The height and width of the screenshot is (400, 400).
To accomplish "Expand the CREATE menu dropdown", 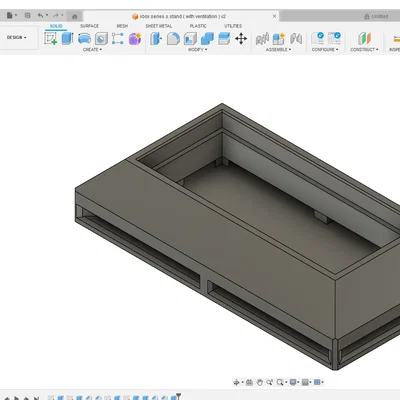I will pos(92,49).
